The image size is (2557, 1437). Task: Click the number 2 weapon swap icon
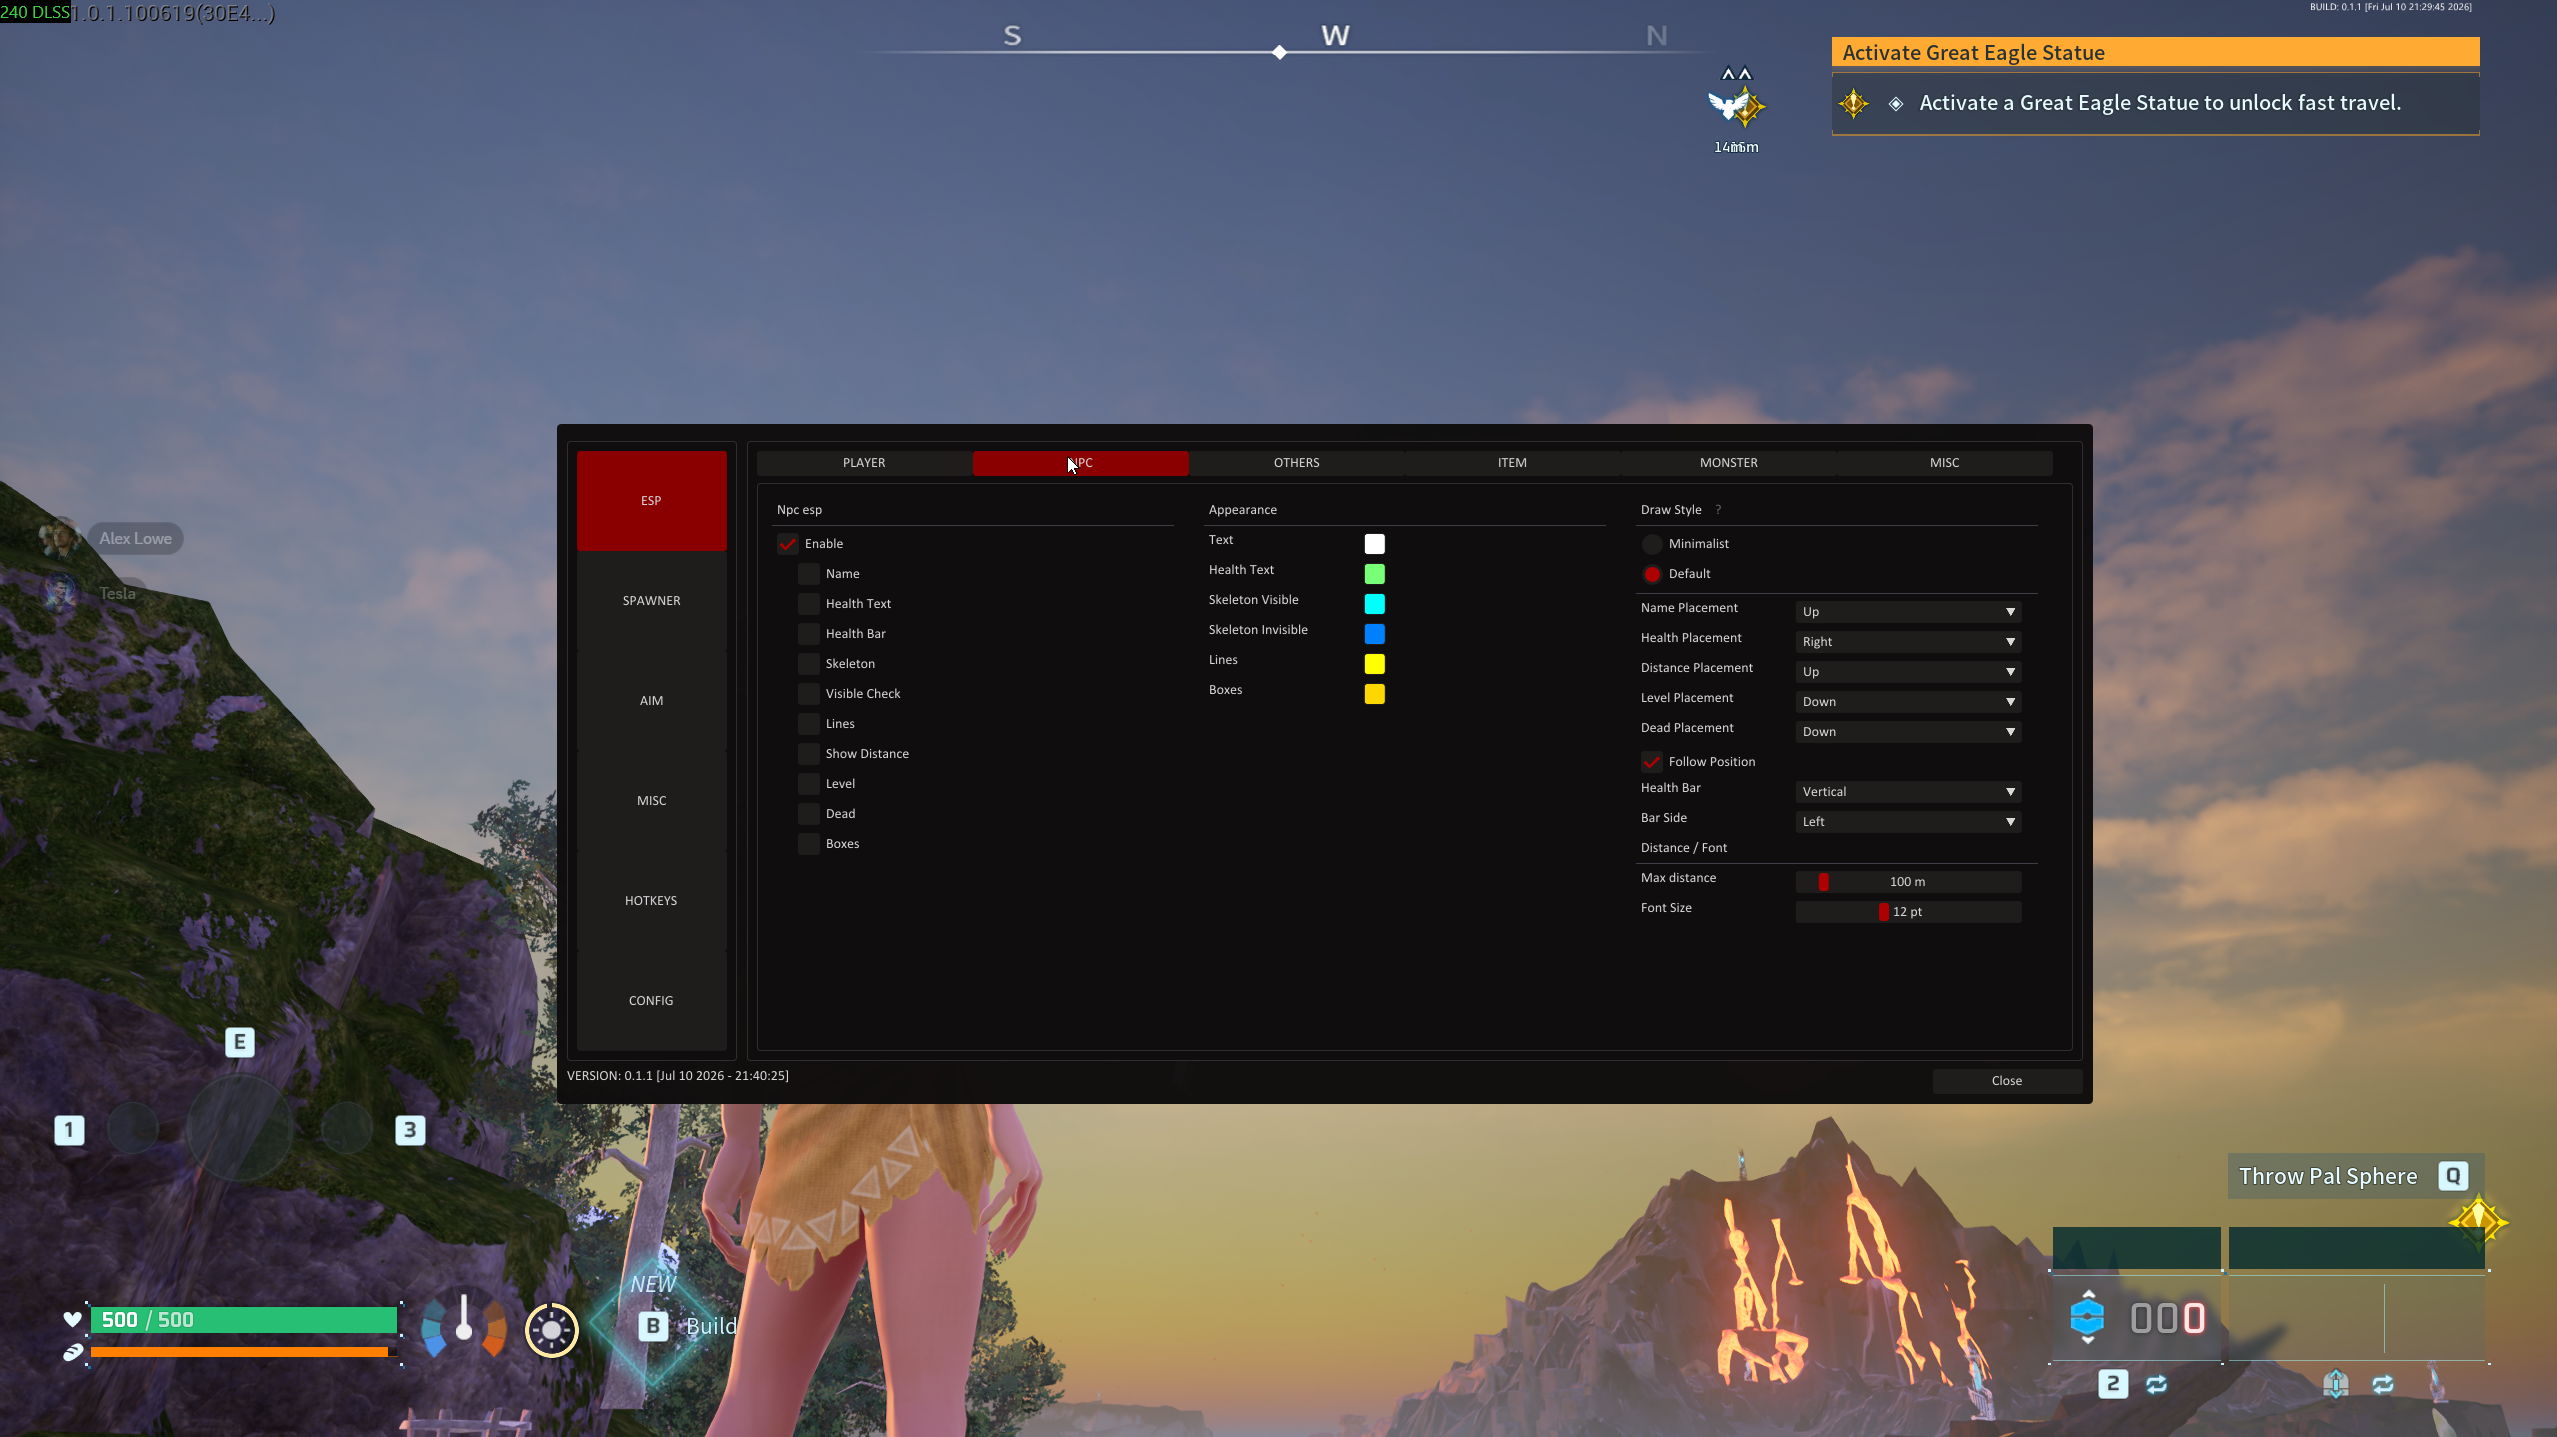[x=2112, y=1384]
